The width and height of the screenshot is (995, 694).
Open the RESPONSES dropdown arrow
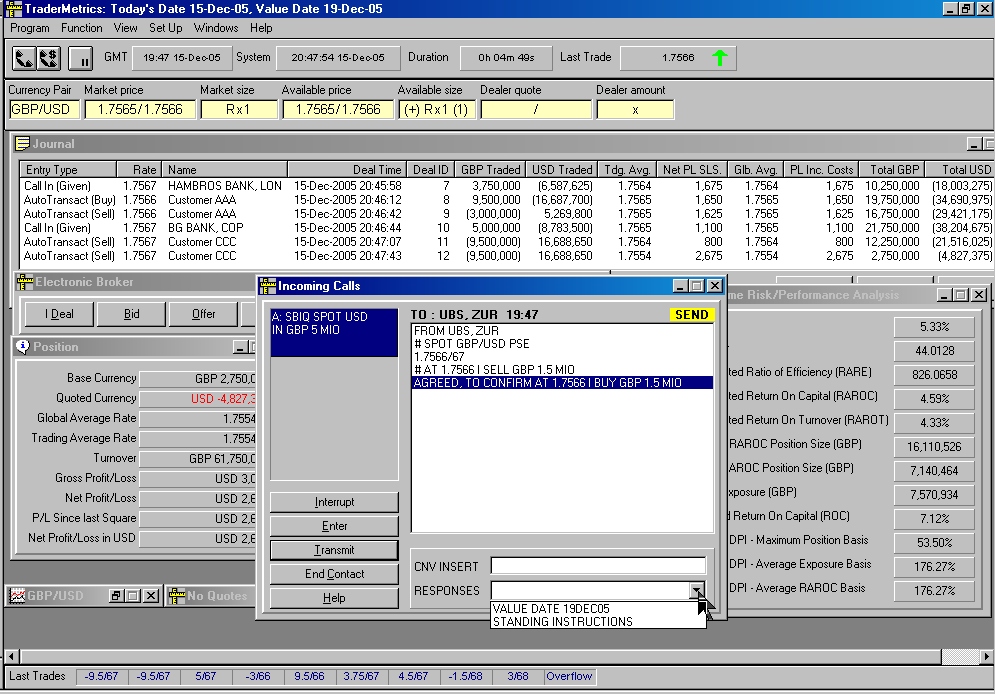pyautogui.click(x=697, y=591)
